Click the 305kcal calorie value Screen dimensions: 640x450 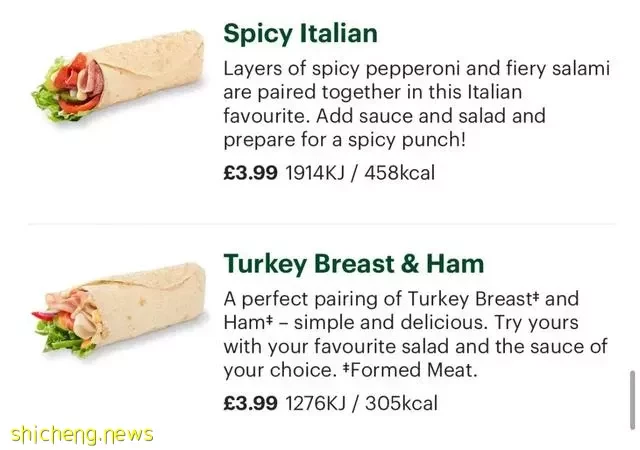[x=401, y=403]
